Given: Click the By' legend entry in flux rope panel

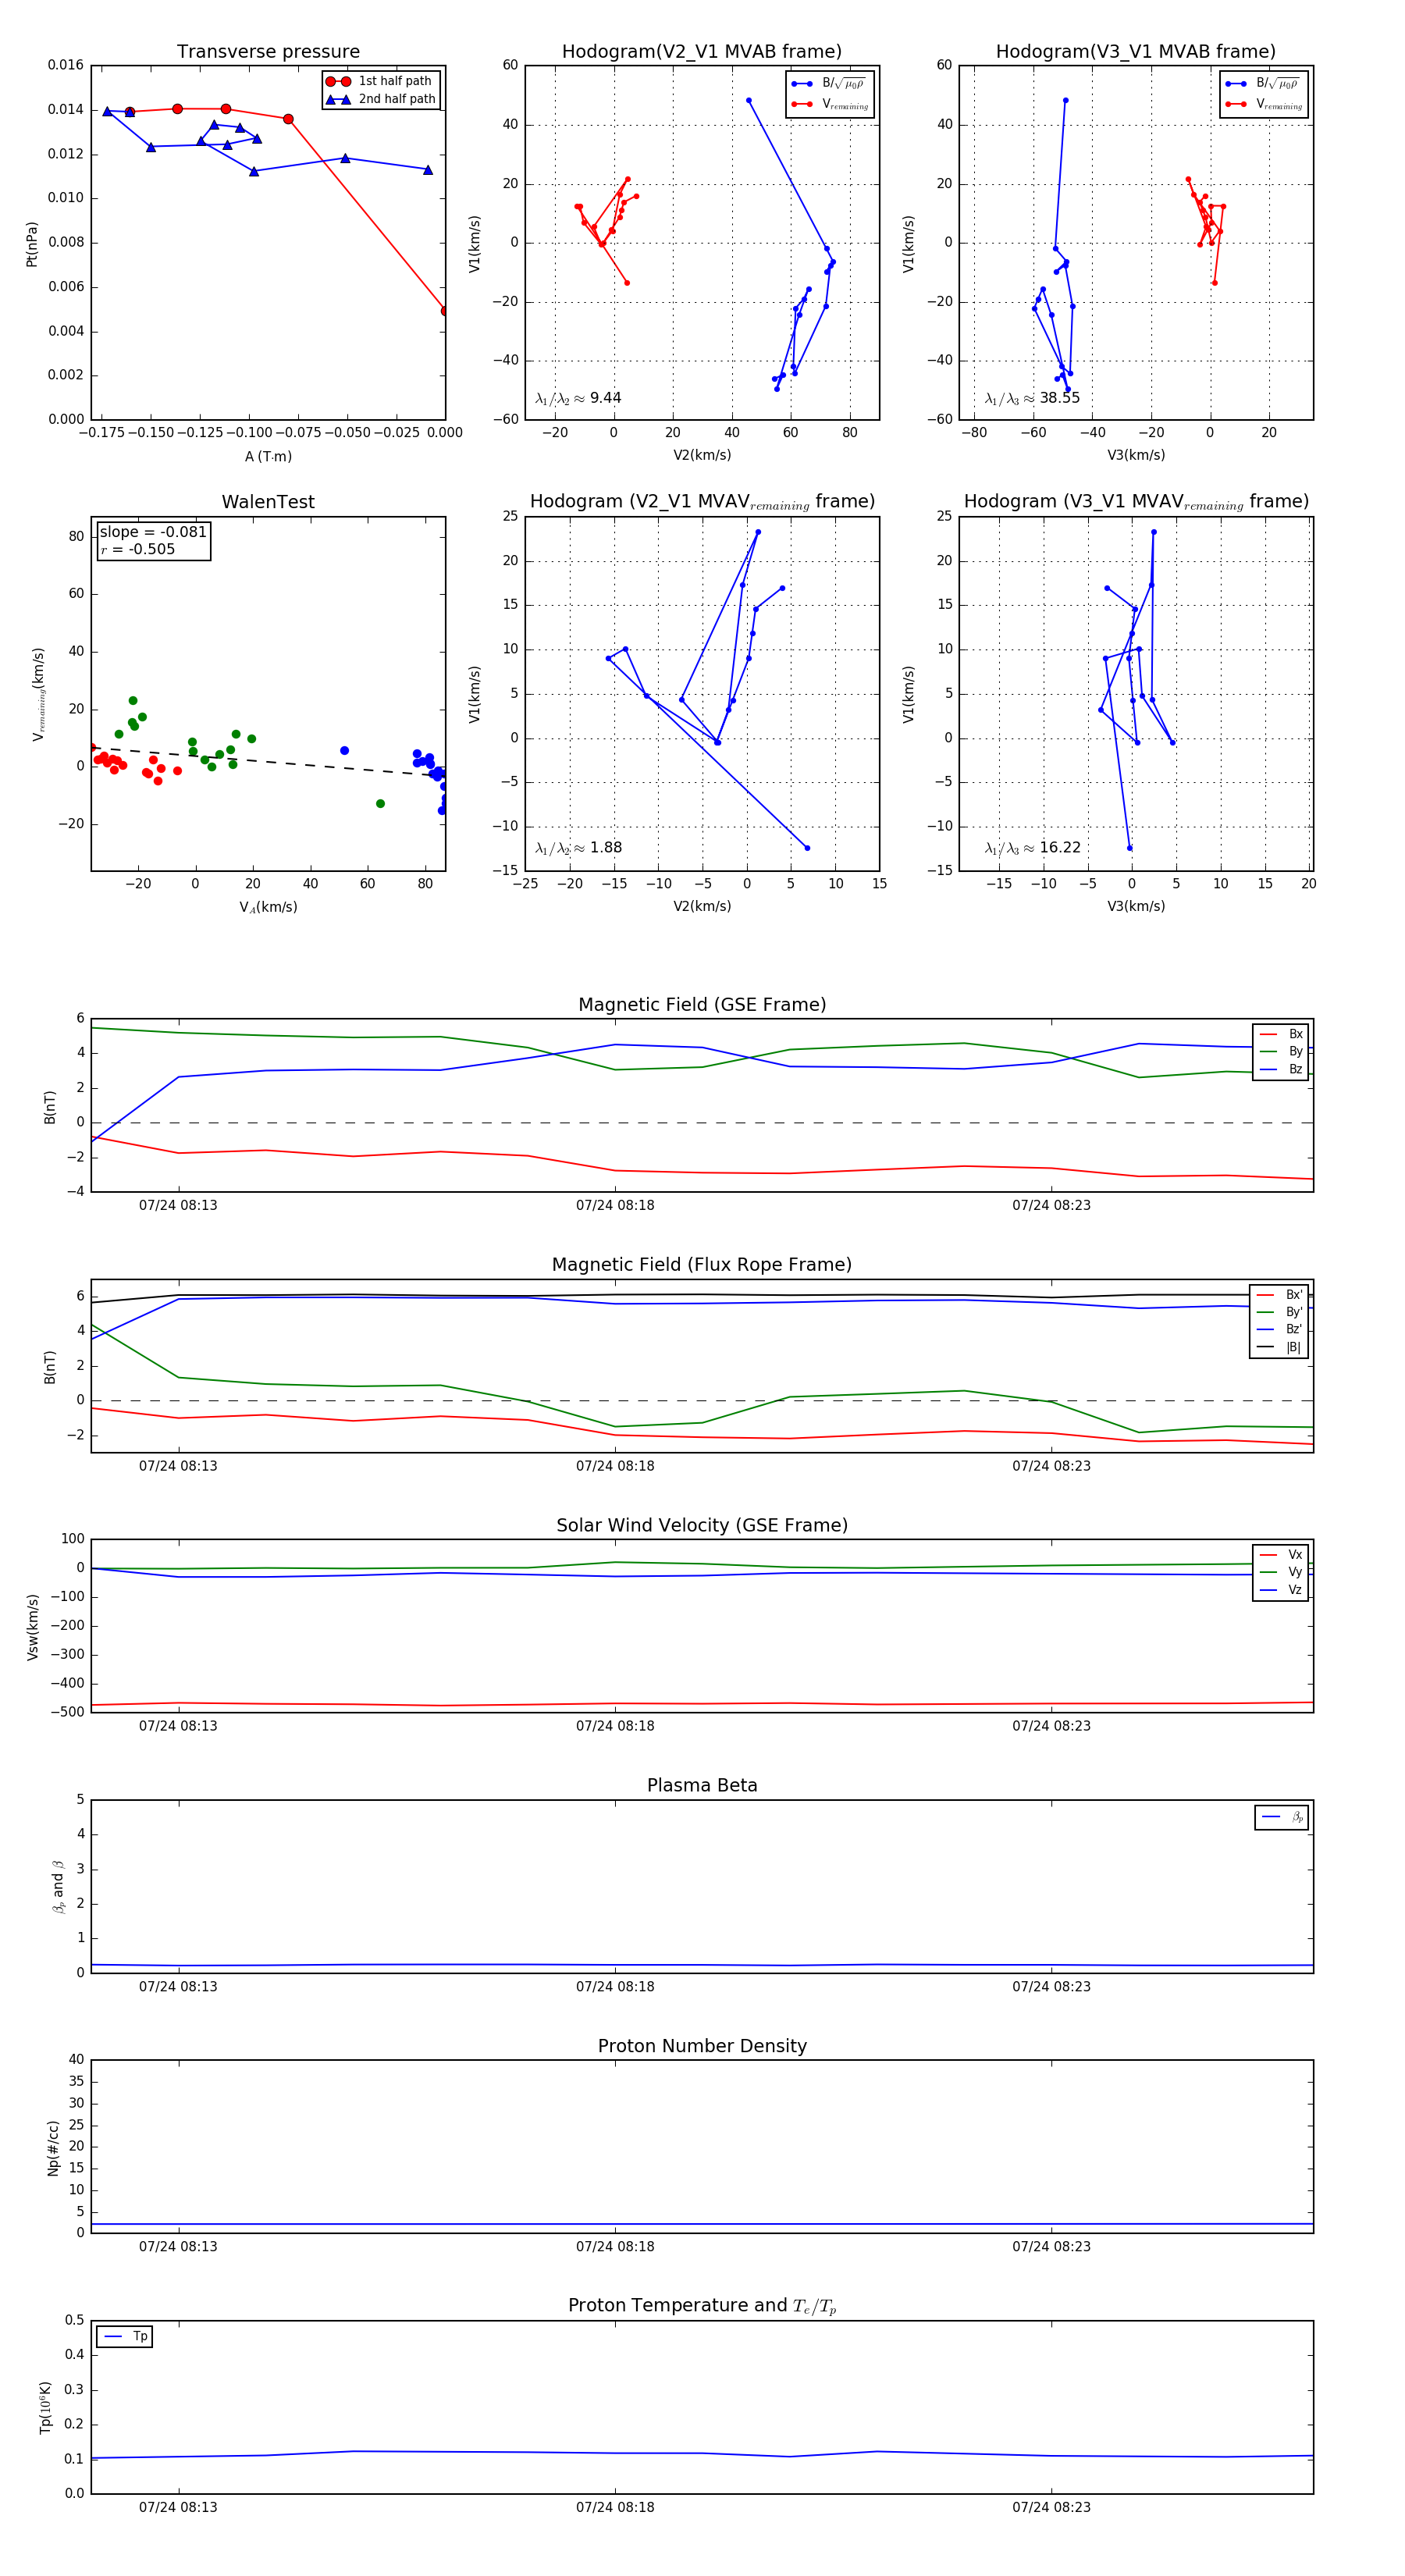Looking at the screenshot, I should (1279, 1312).
